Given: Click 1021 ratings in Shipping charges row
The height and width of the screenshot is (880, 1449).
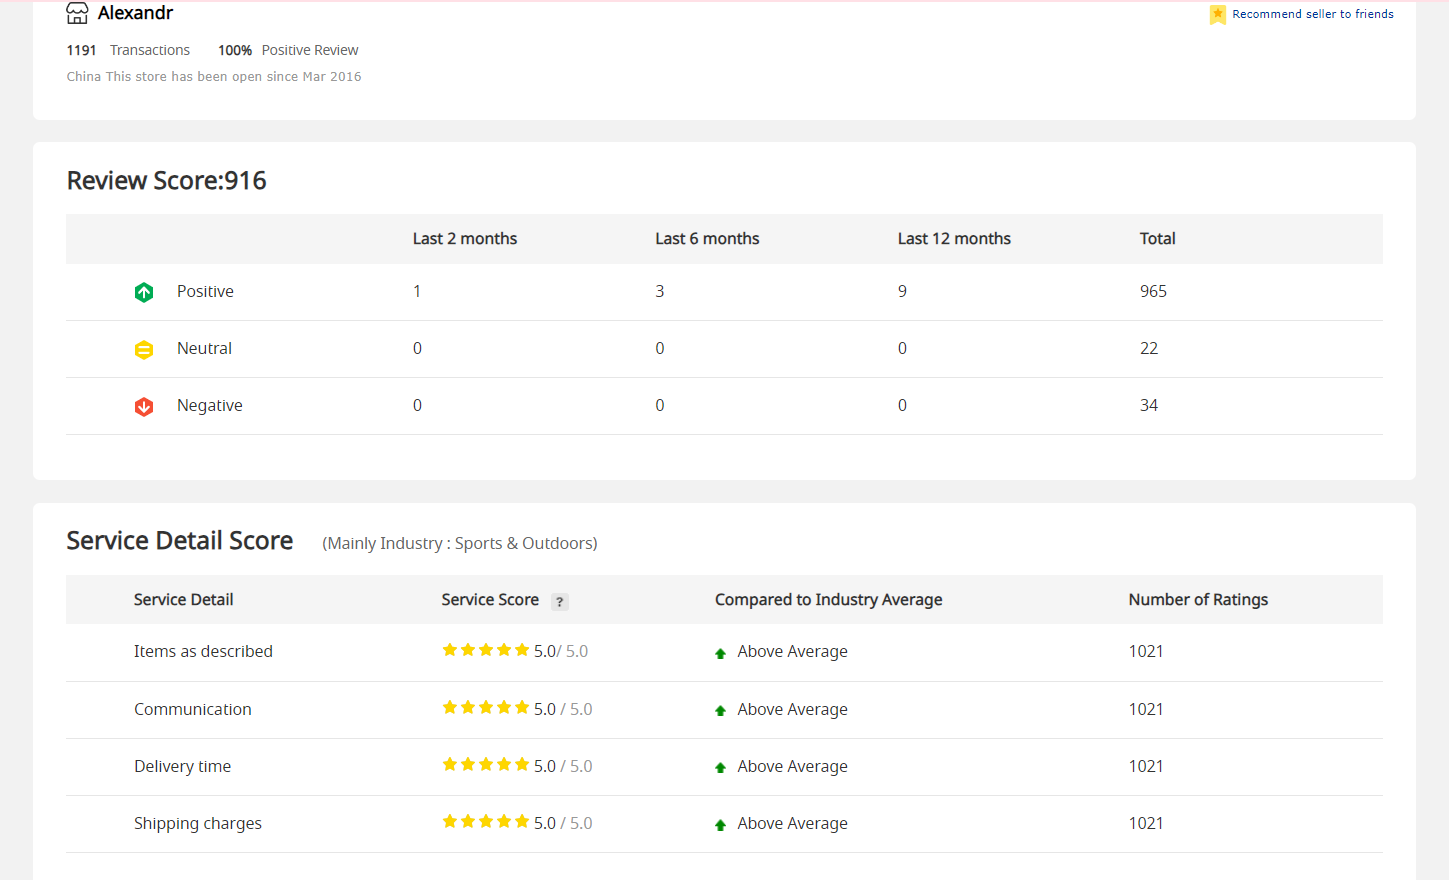Looking at the screenshot, I should pyautogui.click(x=1146, y=823).
